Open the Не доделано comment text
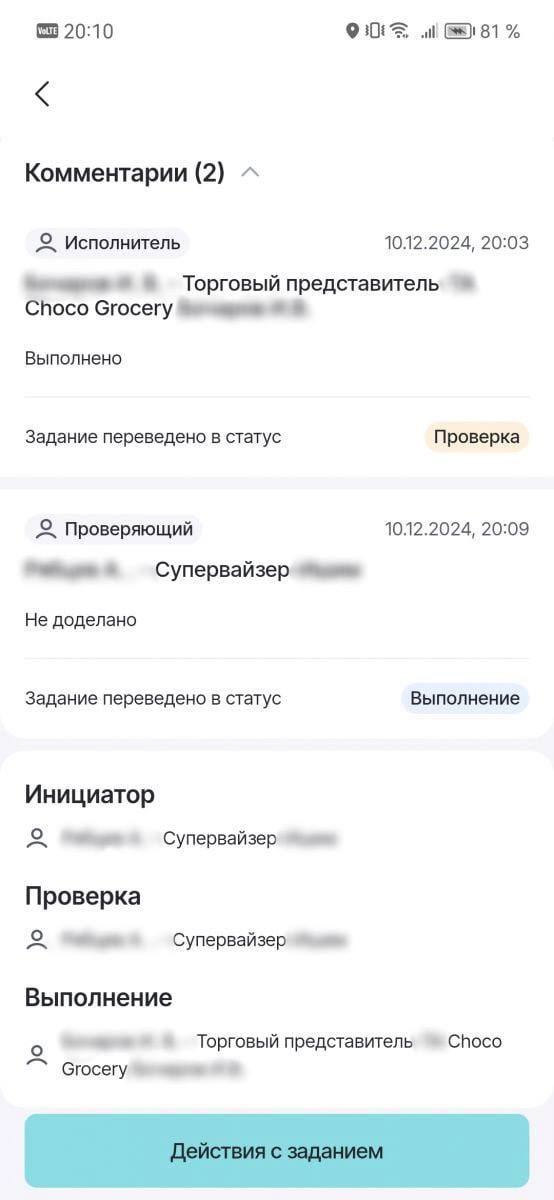This screenshot has height=1200, width=554. tap(81, 620)
